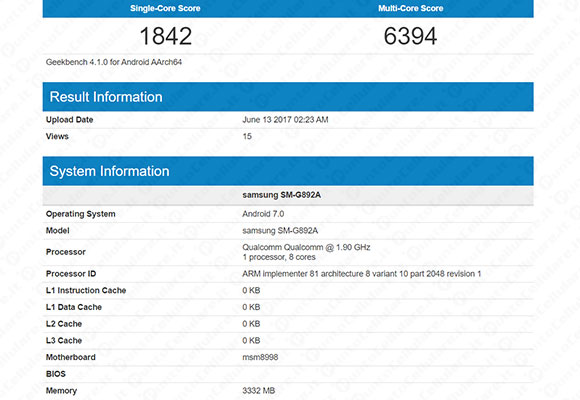Image resolution: width=580 pixels, height=400 pixels.
Task: Click the Memory value 3332 MB
Action: pyautogui.click(x=259, y=391)
